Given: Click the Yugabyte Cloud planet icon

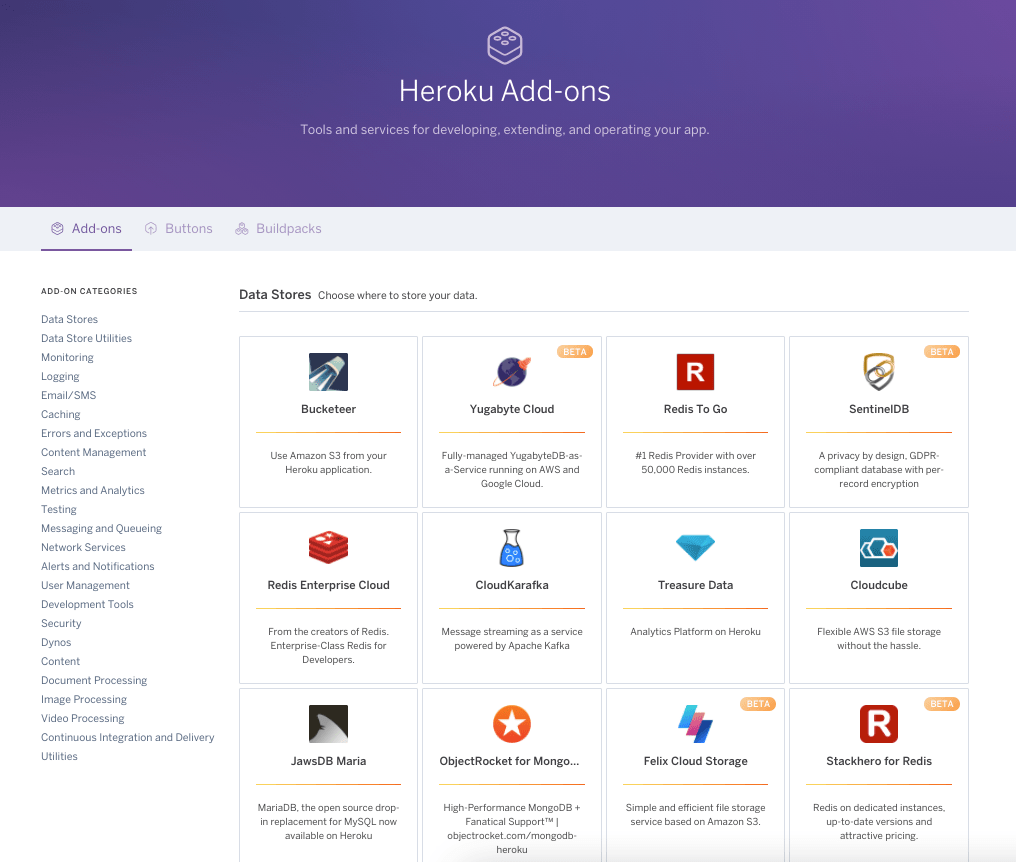Looking at the screenshot, I should click(x=512, y=372).
